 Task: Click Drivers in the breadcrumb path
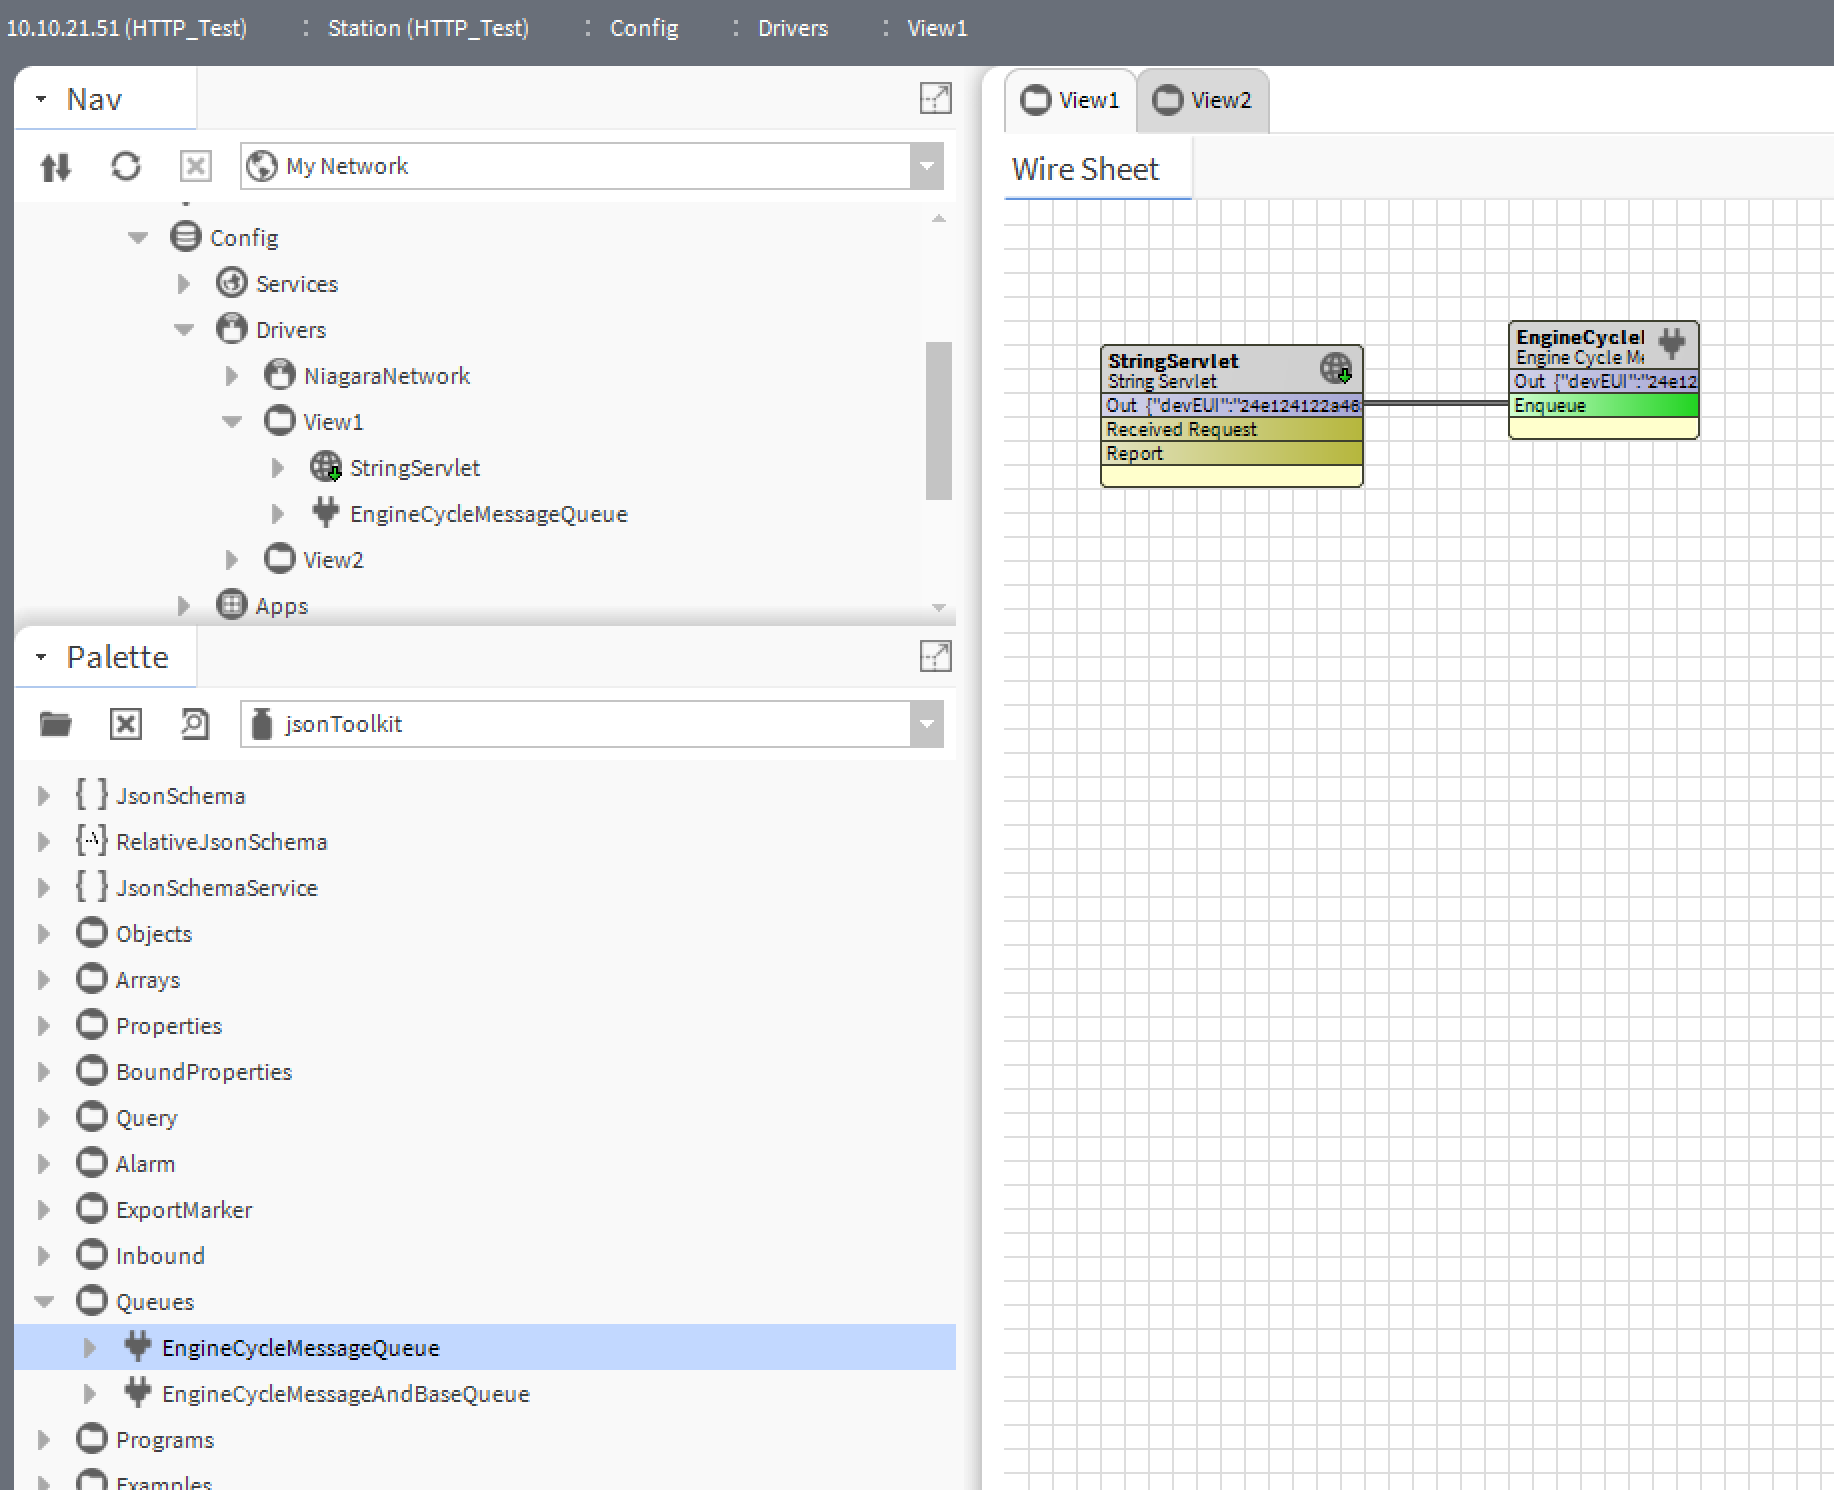click(793, 28)
